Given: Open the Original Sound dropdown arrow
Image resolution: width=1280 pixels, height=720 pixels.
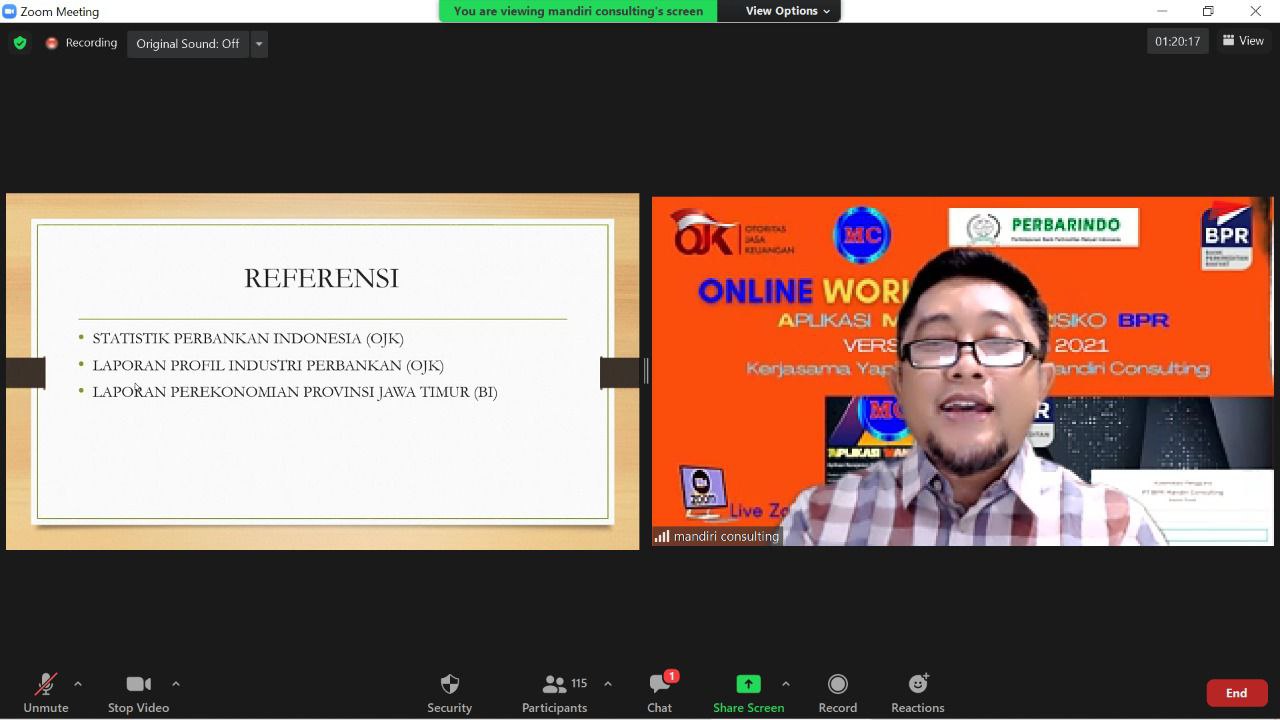Looking at the screenshot, I should 259,44.
